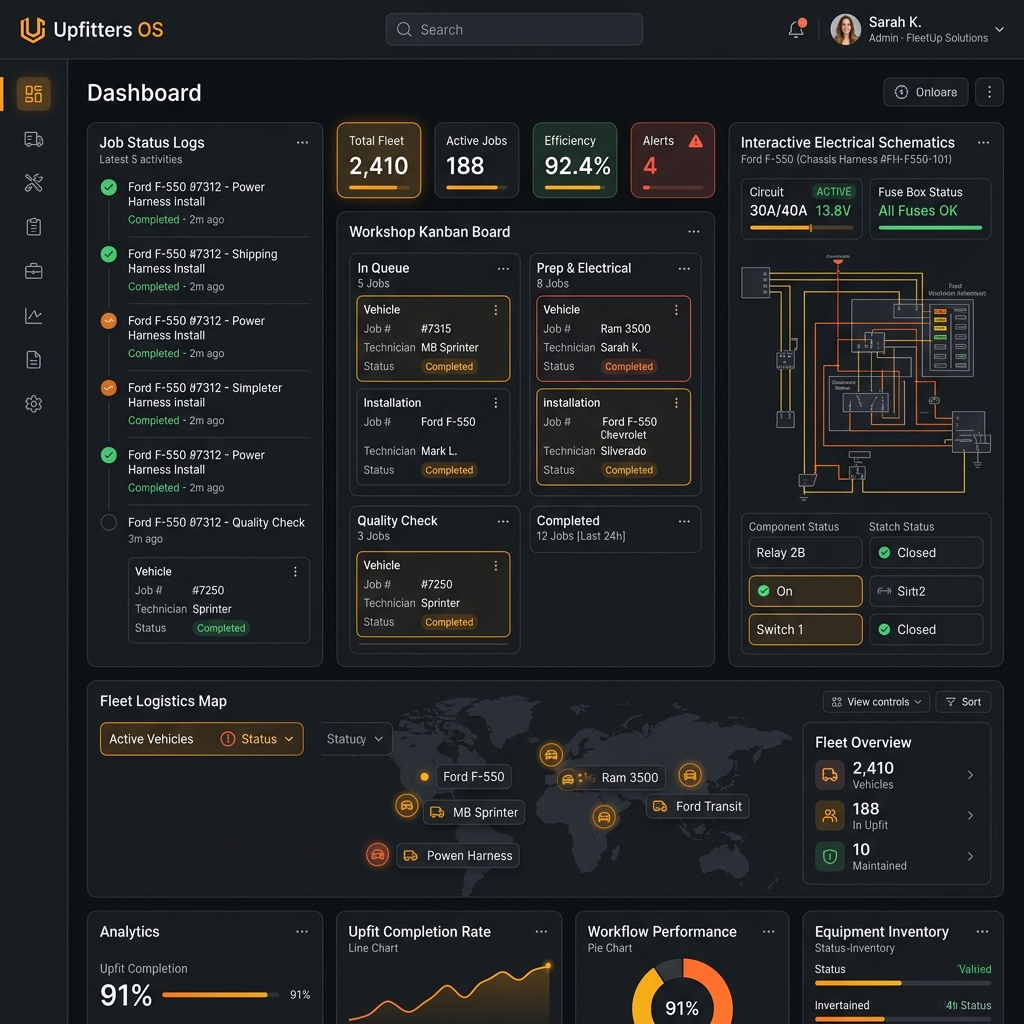Open the In Queue column menu
Image resolution: width=1024 pixels, height=1024 pixels.
pyautogui.click(x=503, y=268)
